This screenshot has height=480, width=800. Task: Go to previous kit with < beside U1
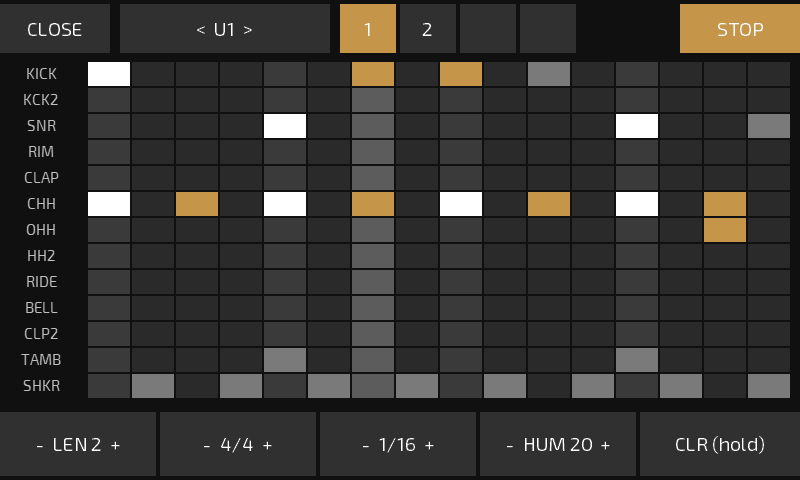coord(201,30)
